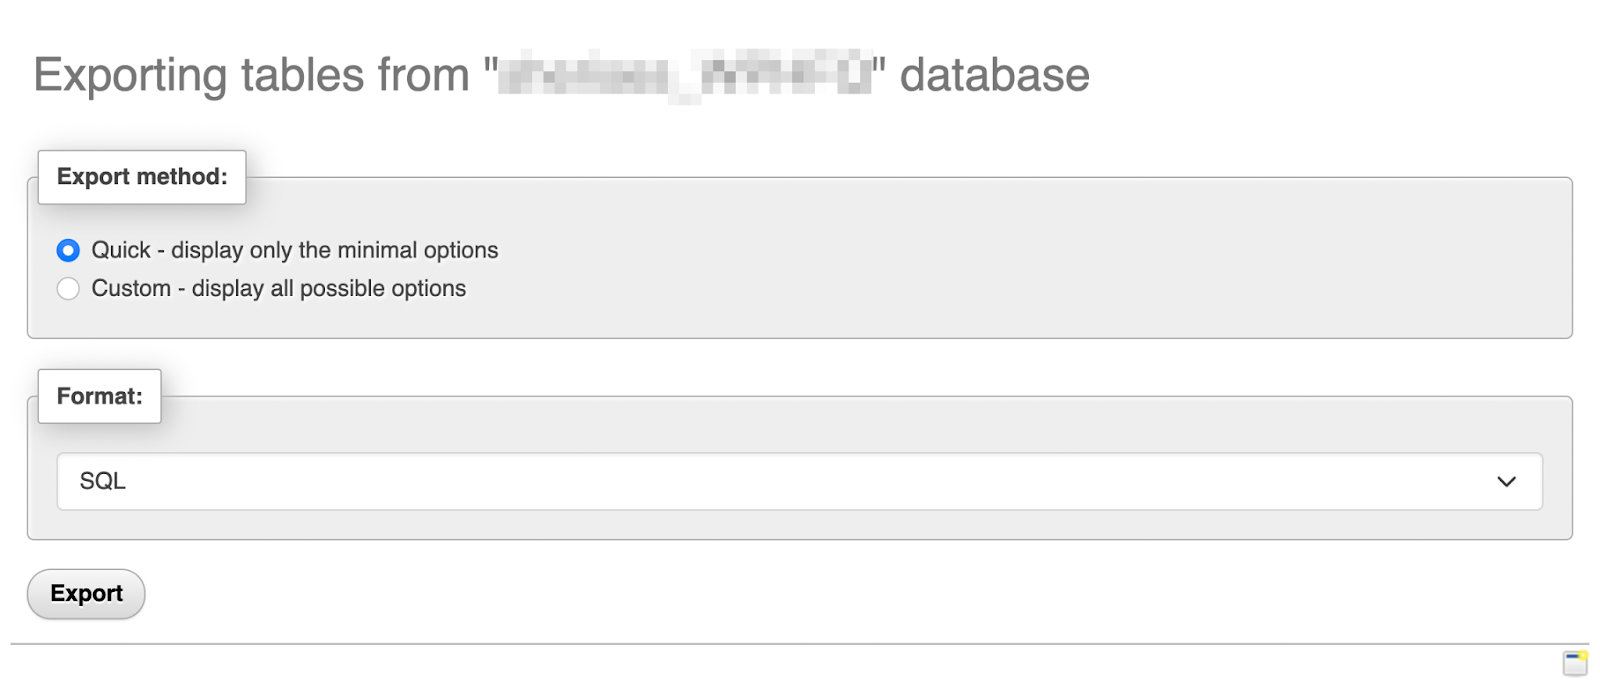Click the Custom option's descriptive text
1600x688 pixels.
click(x=279, y=288)
